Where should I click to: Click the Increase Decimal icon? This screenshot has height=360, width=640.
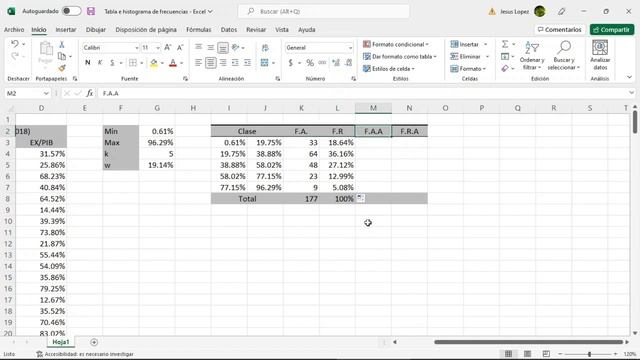(336, 63)
